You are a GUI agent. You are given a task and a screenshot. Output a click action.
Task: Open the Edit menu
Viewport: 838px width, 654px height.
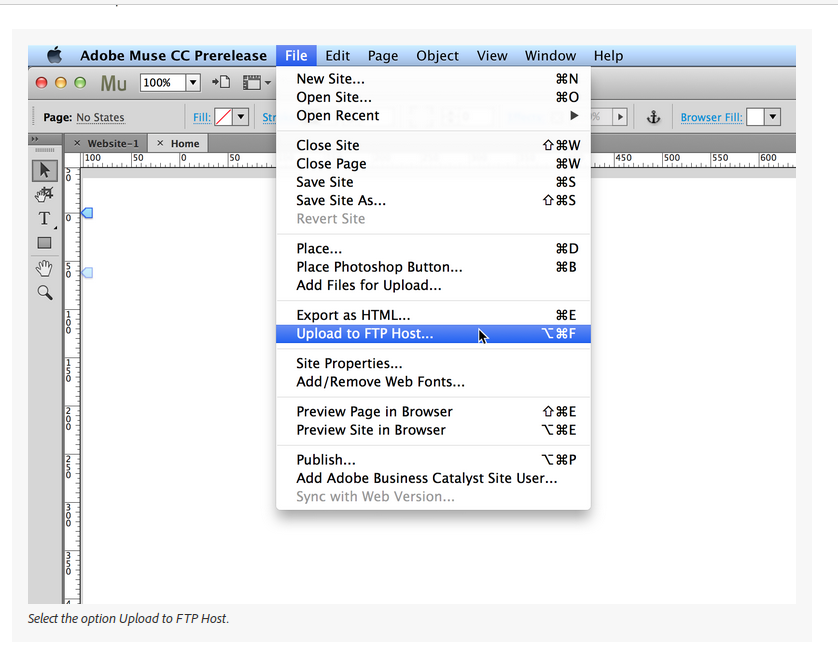[x=337, y=56]
